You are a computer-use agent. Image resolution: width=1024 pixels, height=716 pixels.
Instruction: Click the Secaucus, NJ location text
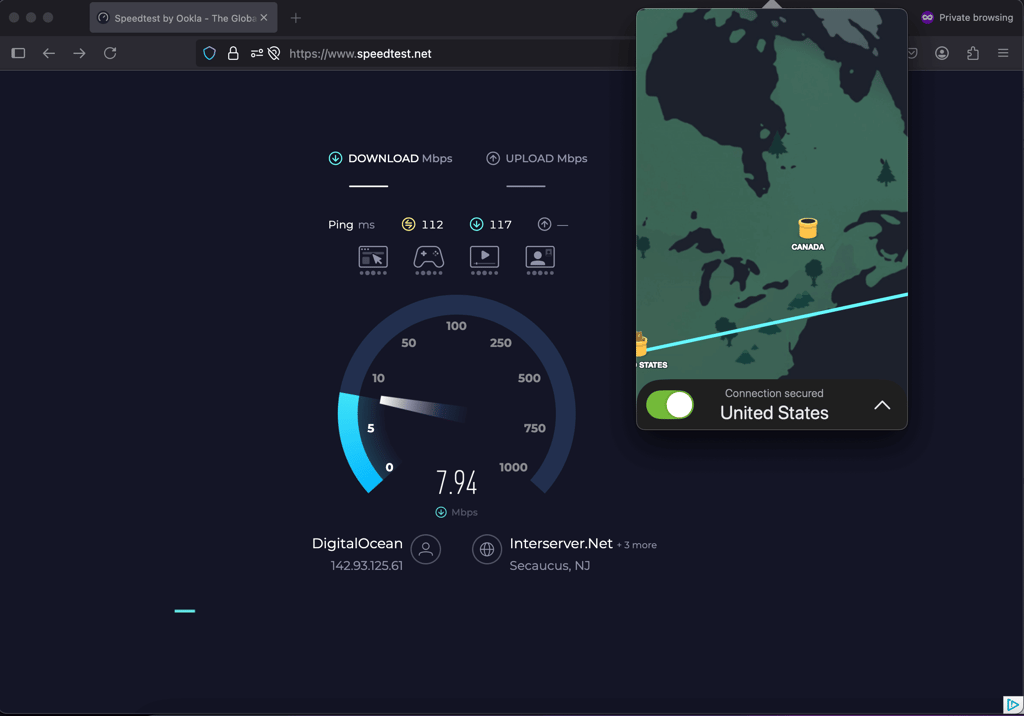550,566
